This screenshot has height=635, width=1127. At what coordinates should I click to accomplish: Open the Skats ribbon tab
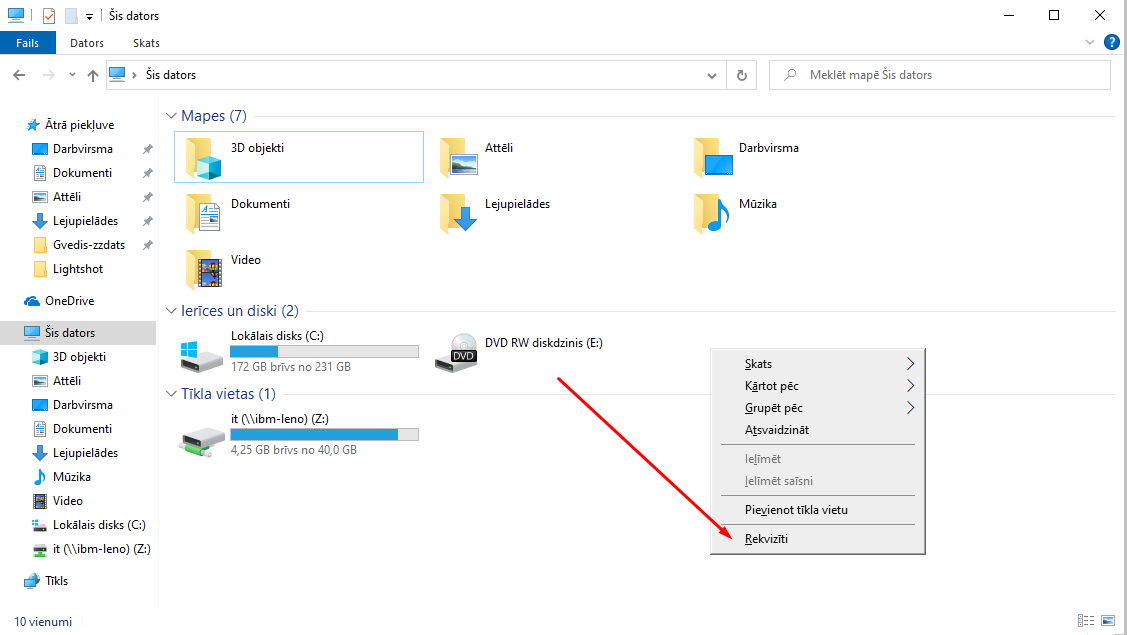(146, 43)
